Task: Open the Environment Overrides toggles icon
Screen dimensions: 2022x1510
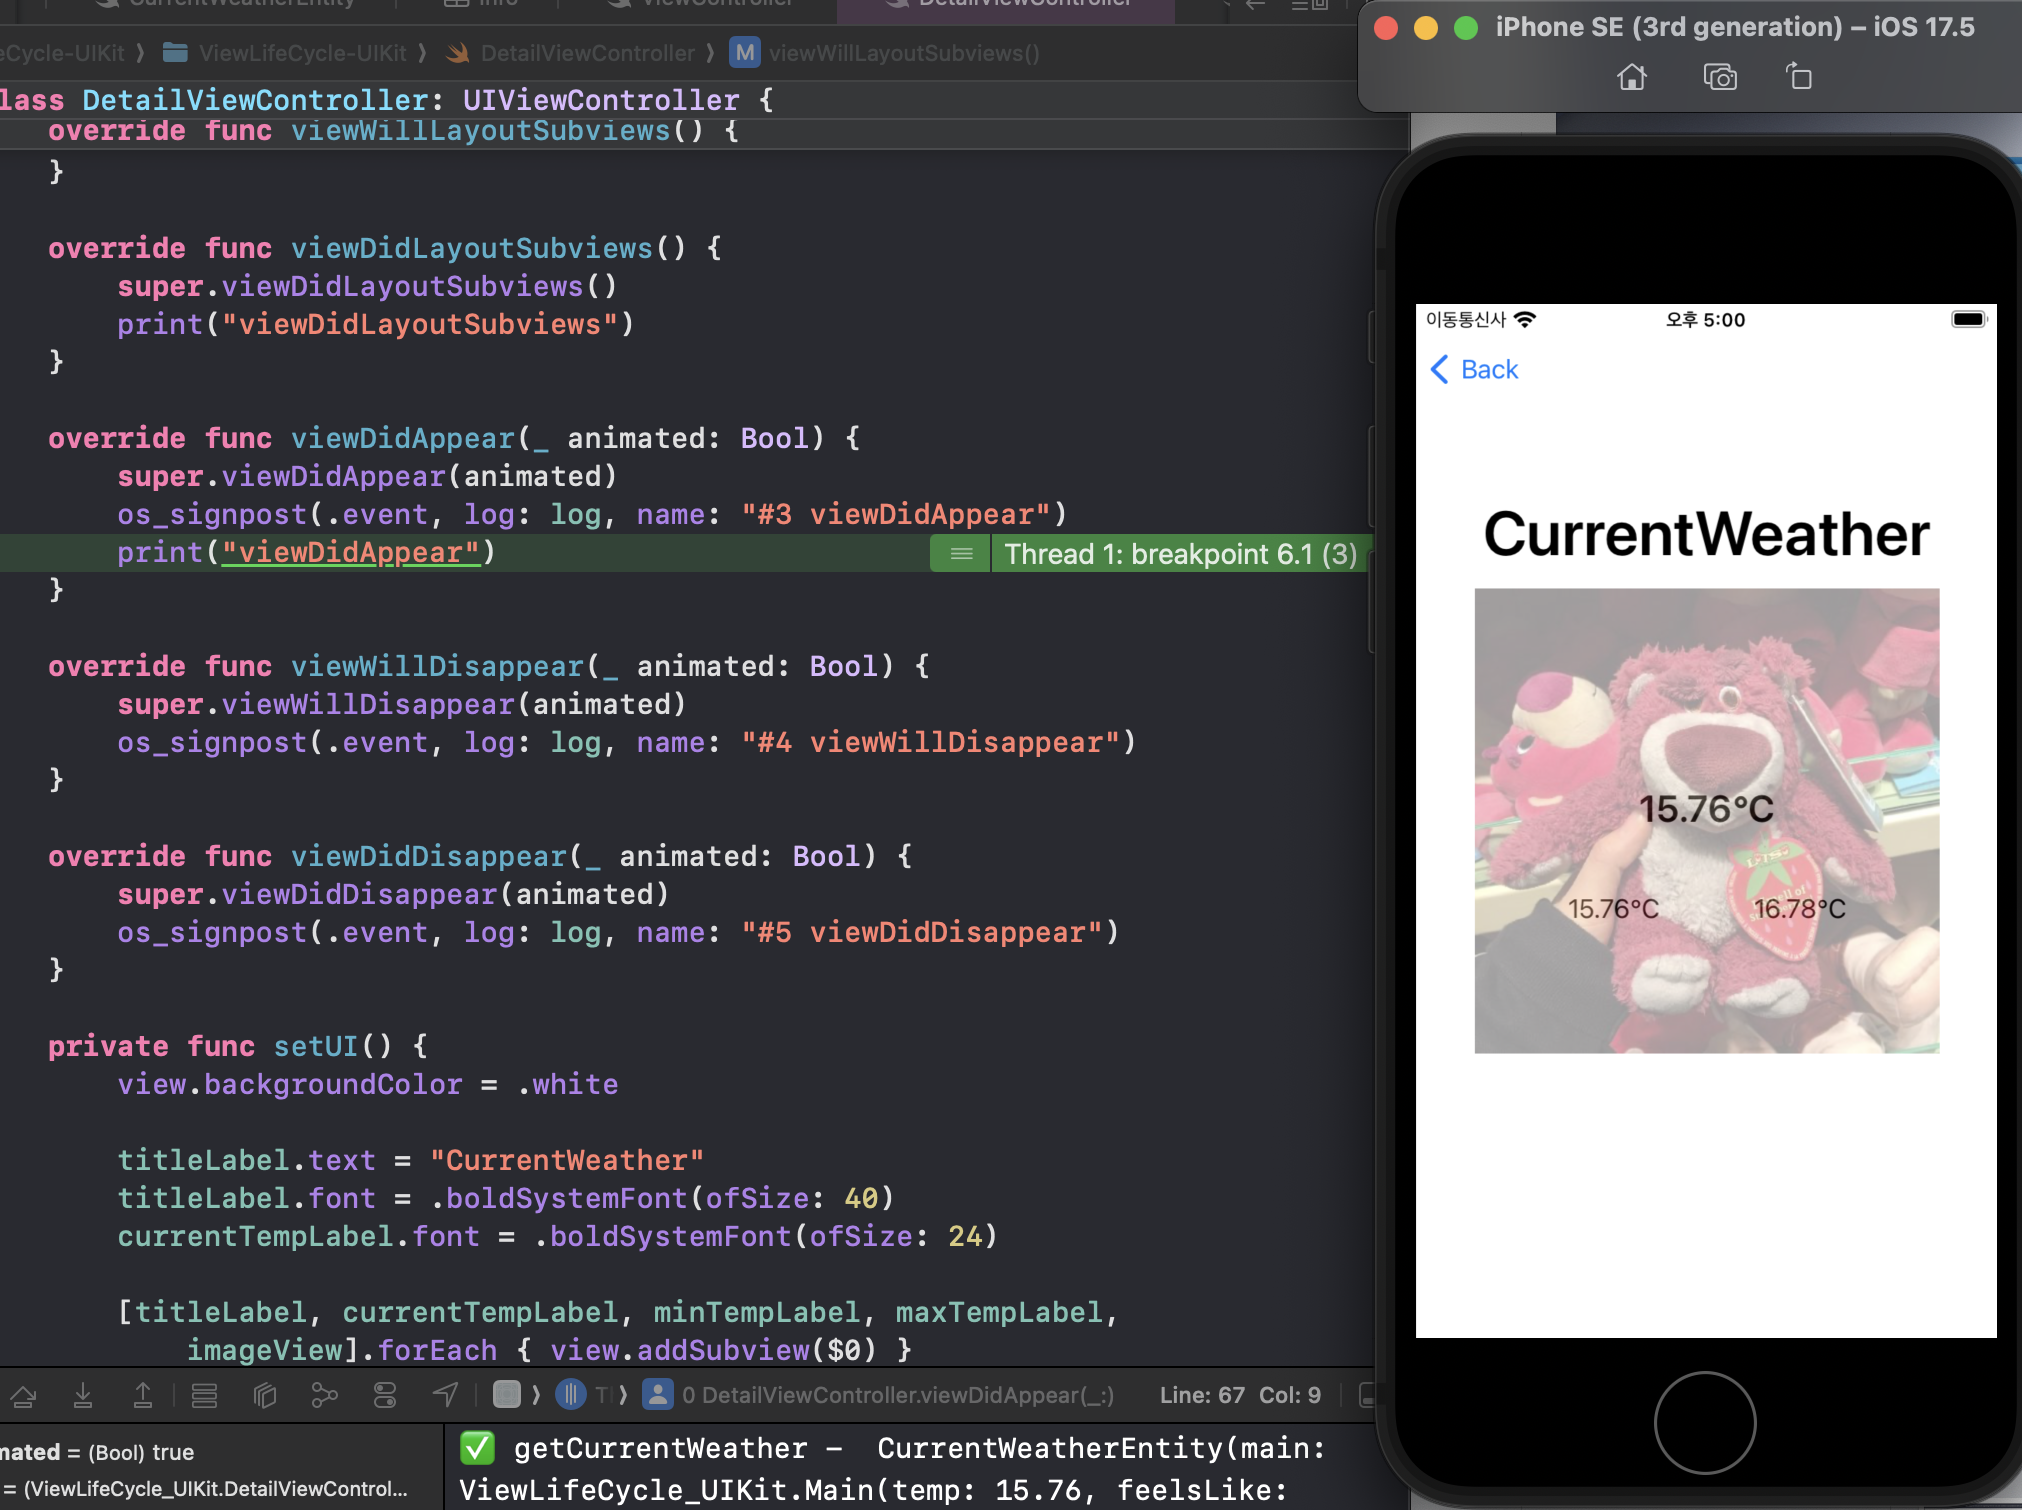Action: (x=385, y=1395)
